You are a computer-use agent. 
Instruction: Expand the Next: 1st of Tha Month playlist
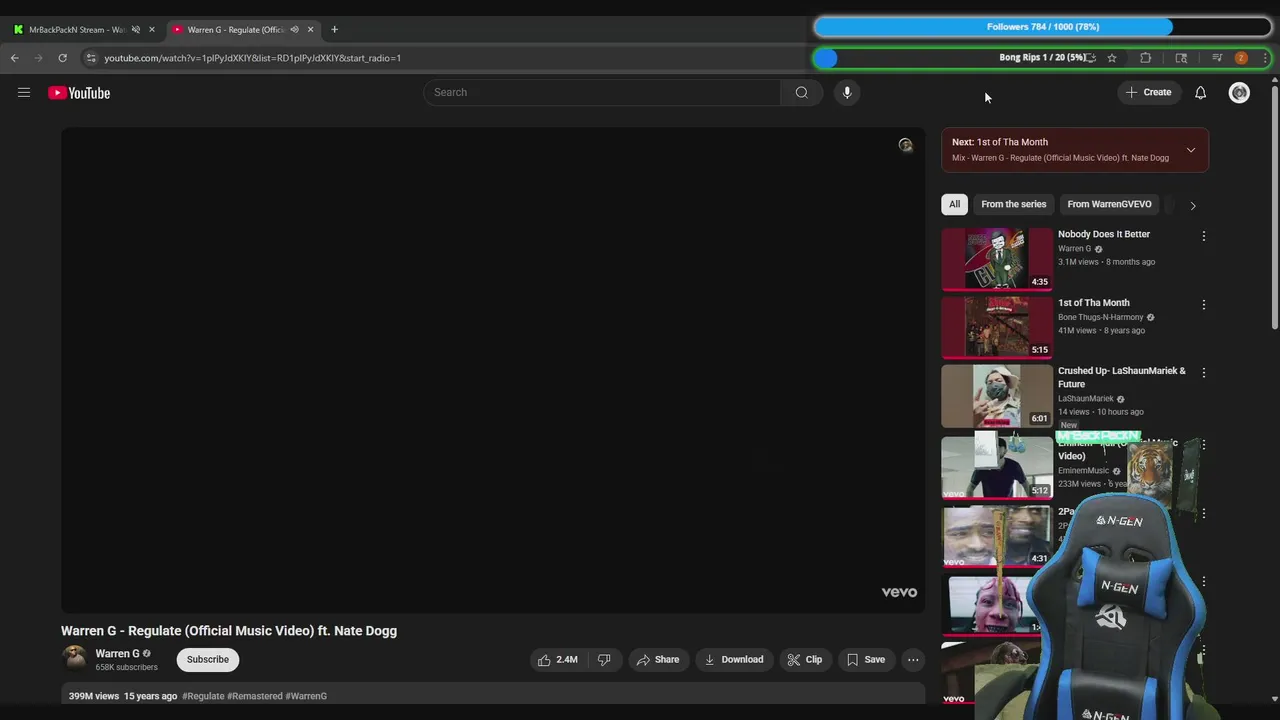click(x=1190, y=150)
